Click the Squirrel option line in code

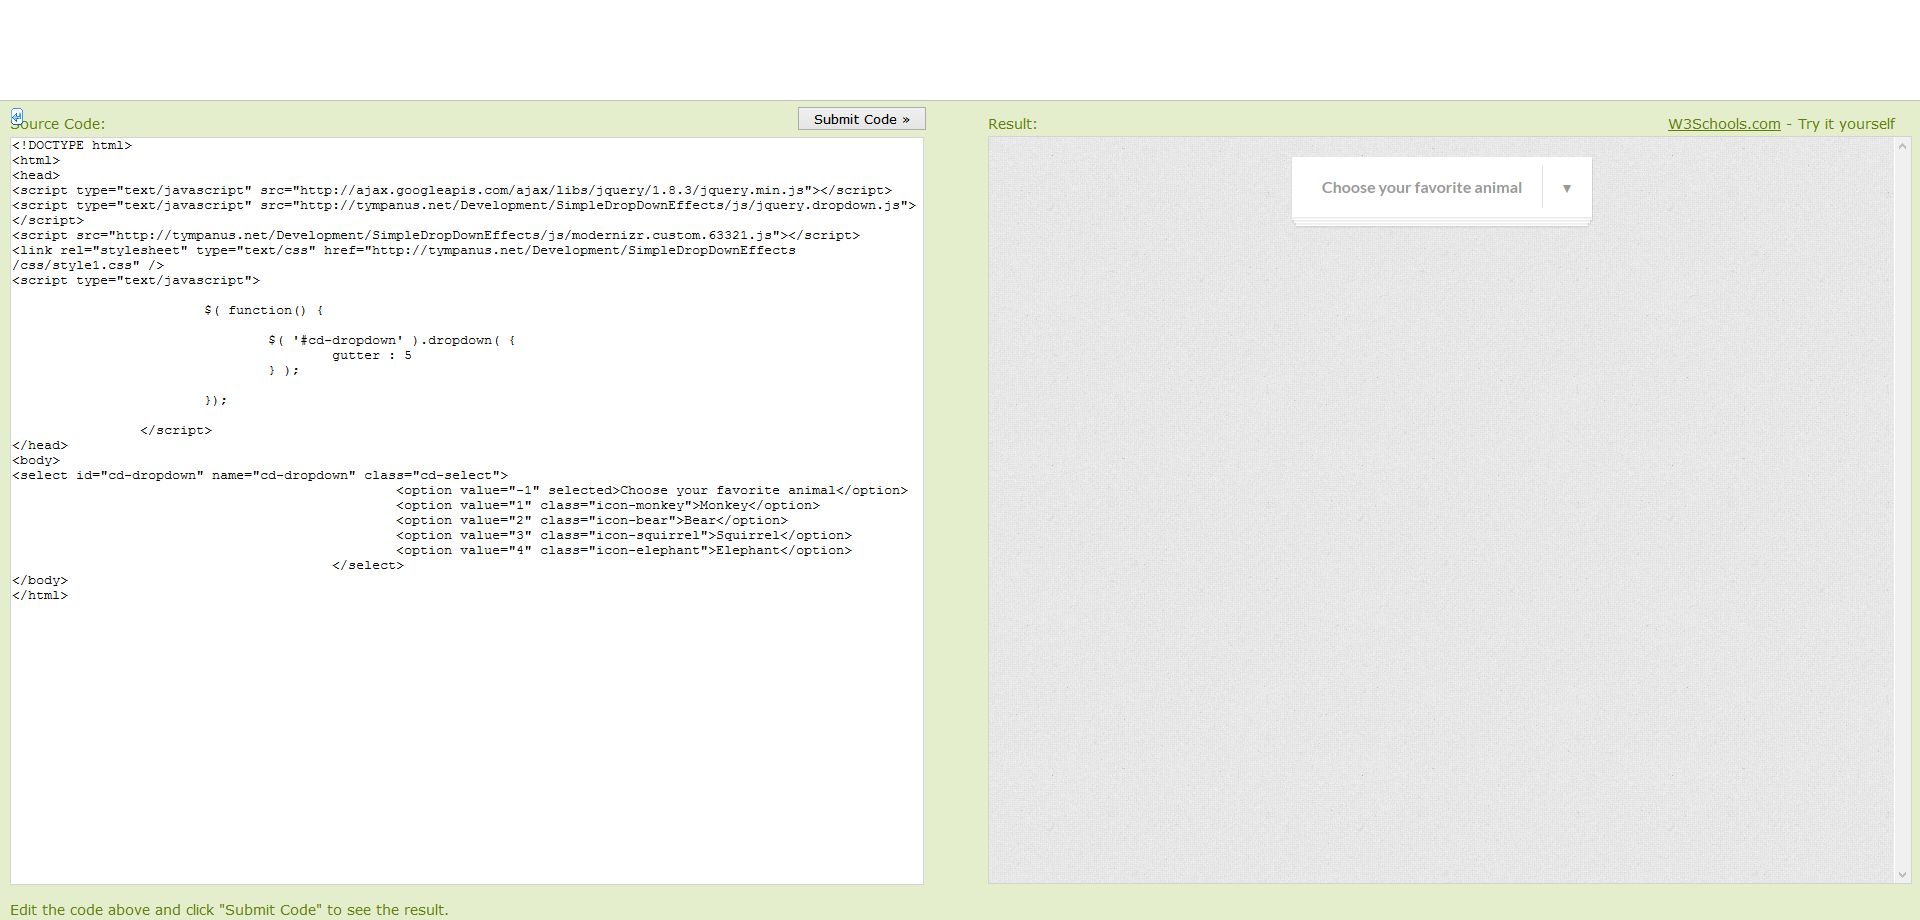[623, 536]
